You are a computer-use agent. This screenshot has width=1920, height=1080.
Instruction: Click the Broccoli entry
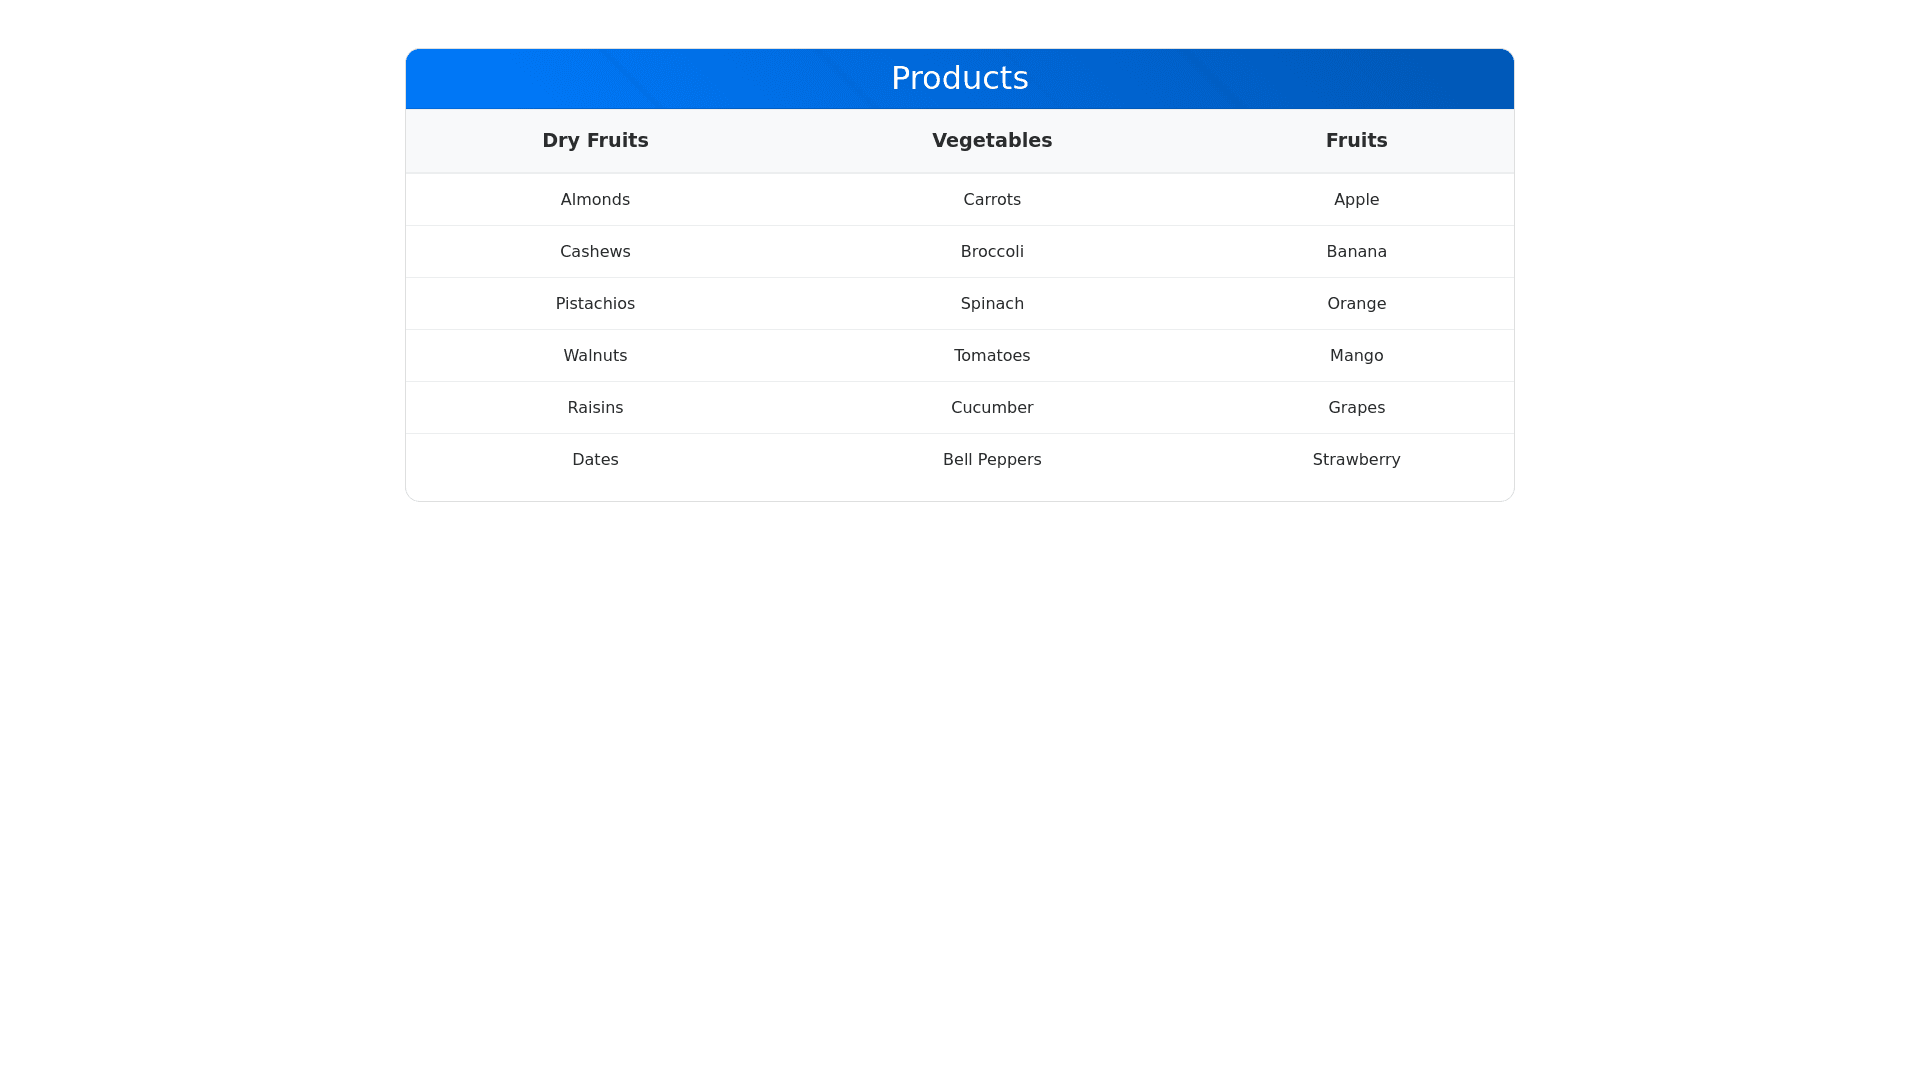(992, 251)
